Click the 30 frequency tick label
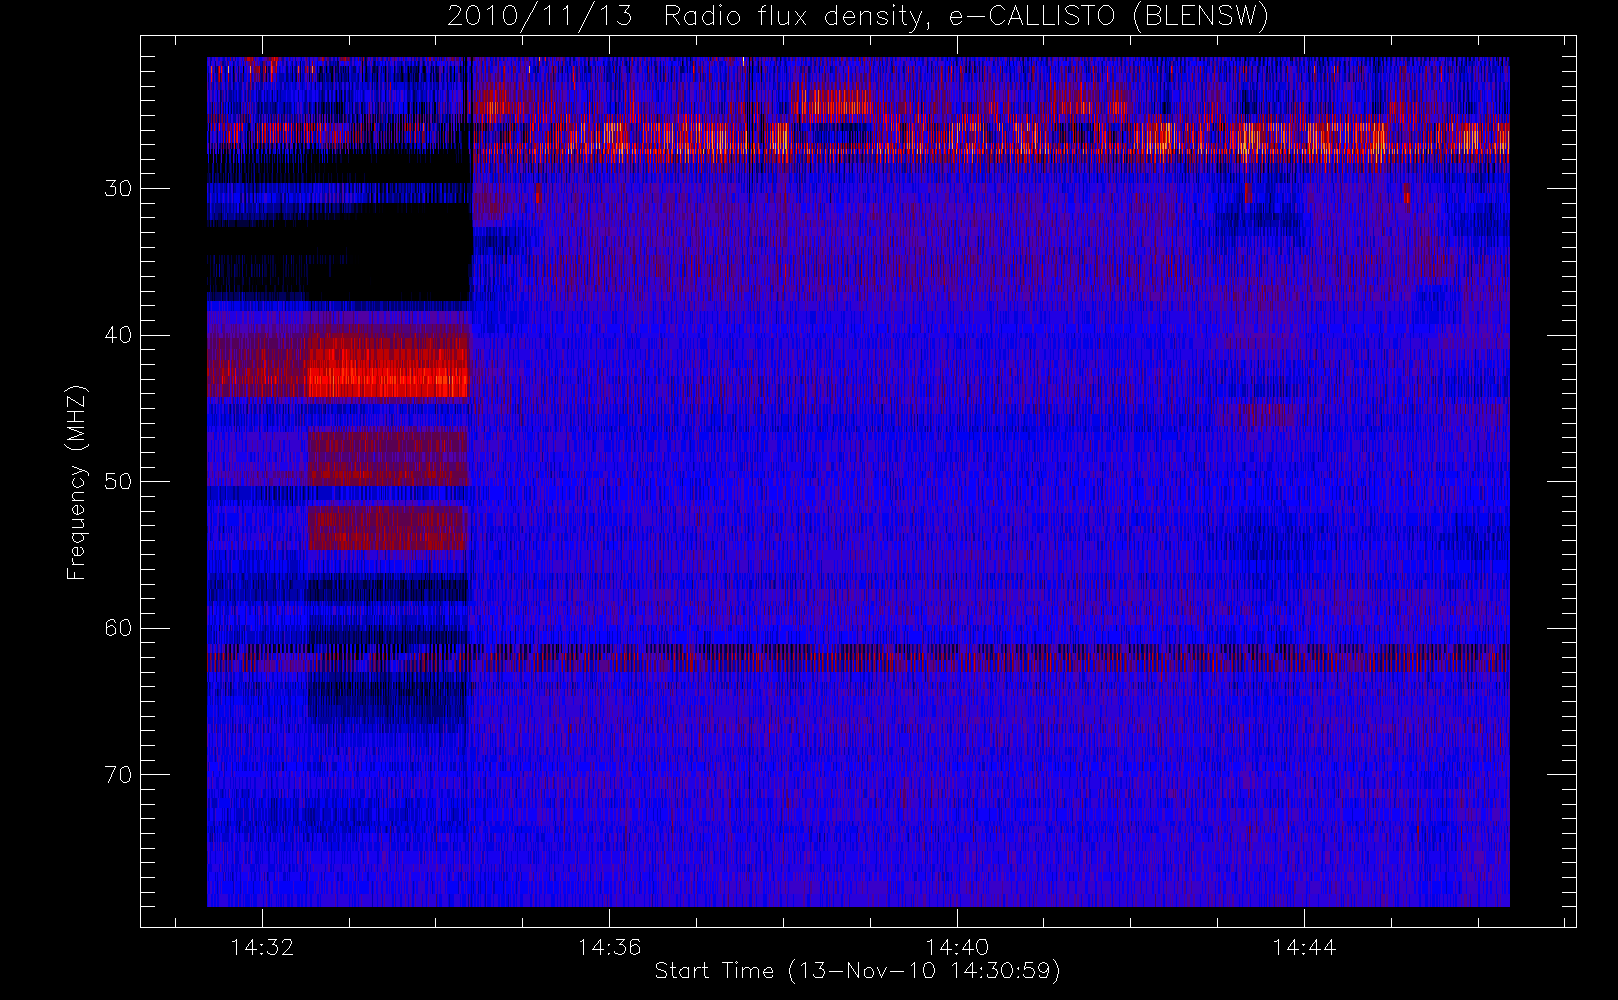Viewport: 1618px width, 1000px height. pos(118,189)
